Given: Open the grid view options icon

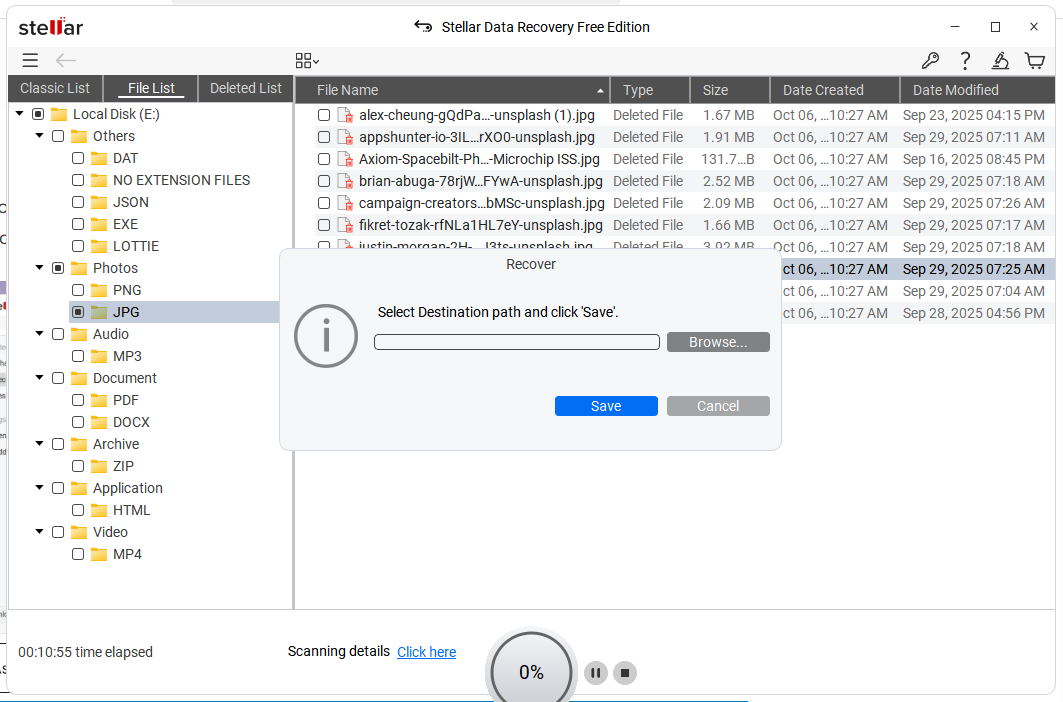Looking at the screenshot, I should 306,61.
